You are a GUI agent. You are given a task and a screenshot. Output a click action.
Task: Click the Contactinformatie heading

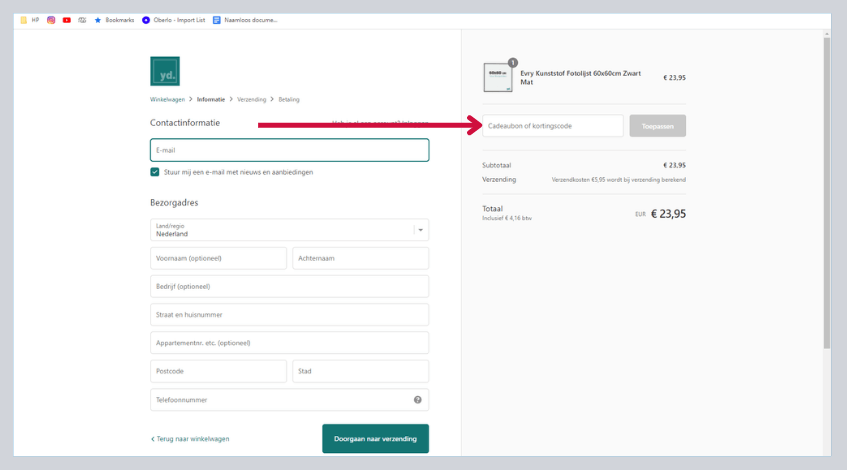click(185, 123)
